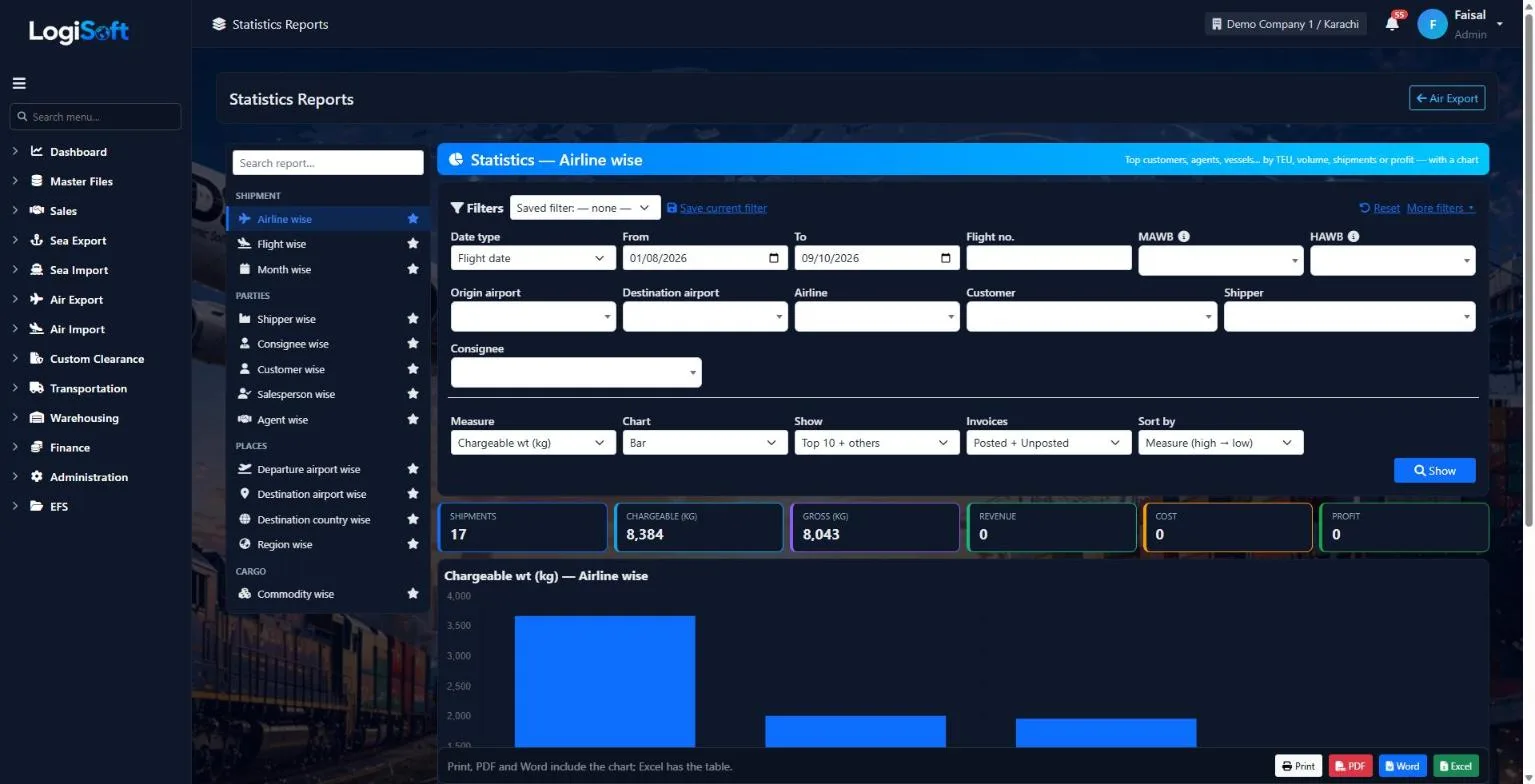Click the EFS folder icon

click(37, 507)
